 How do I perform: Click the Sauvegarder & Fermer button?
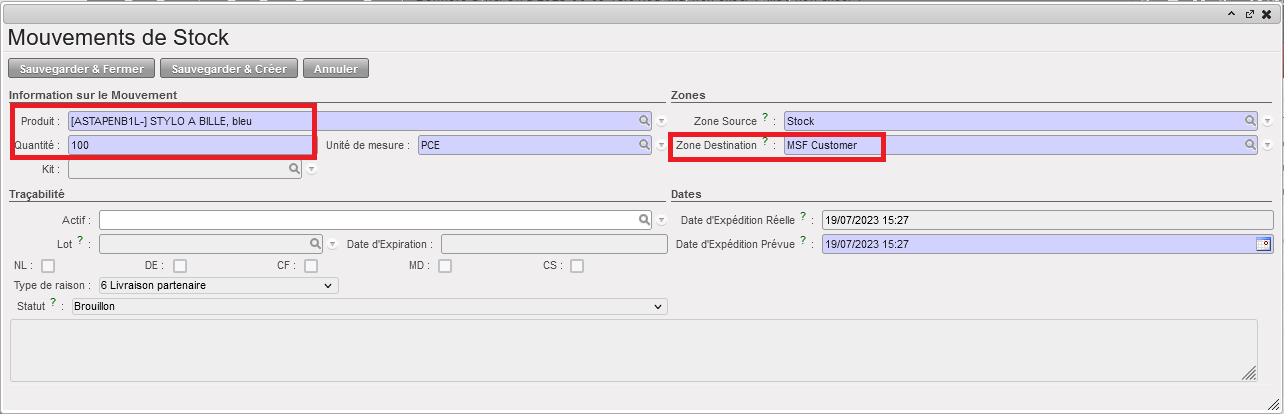[82, 69]
